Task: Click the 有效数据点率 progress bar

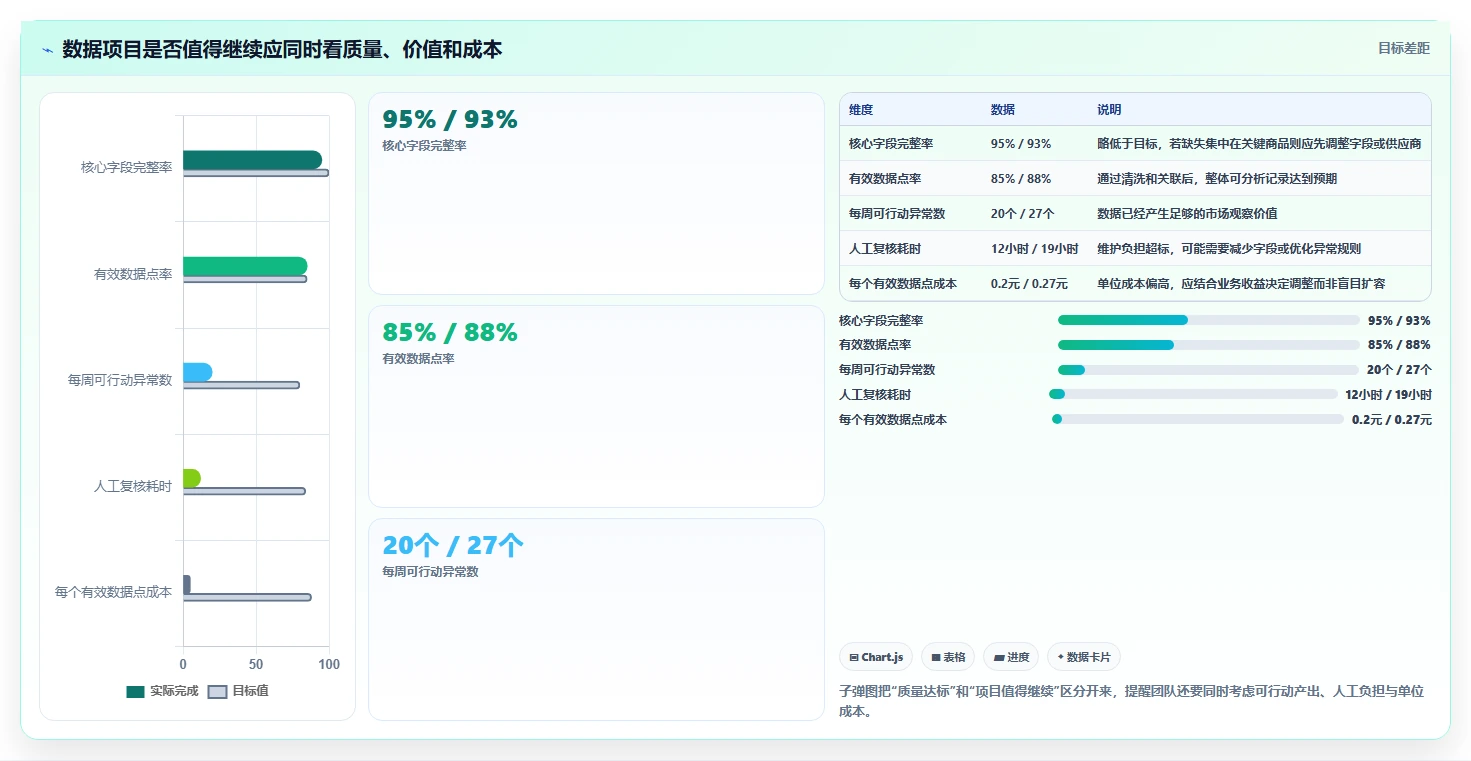Action: tap(1209, 345)
